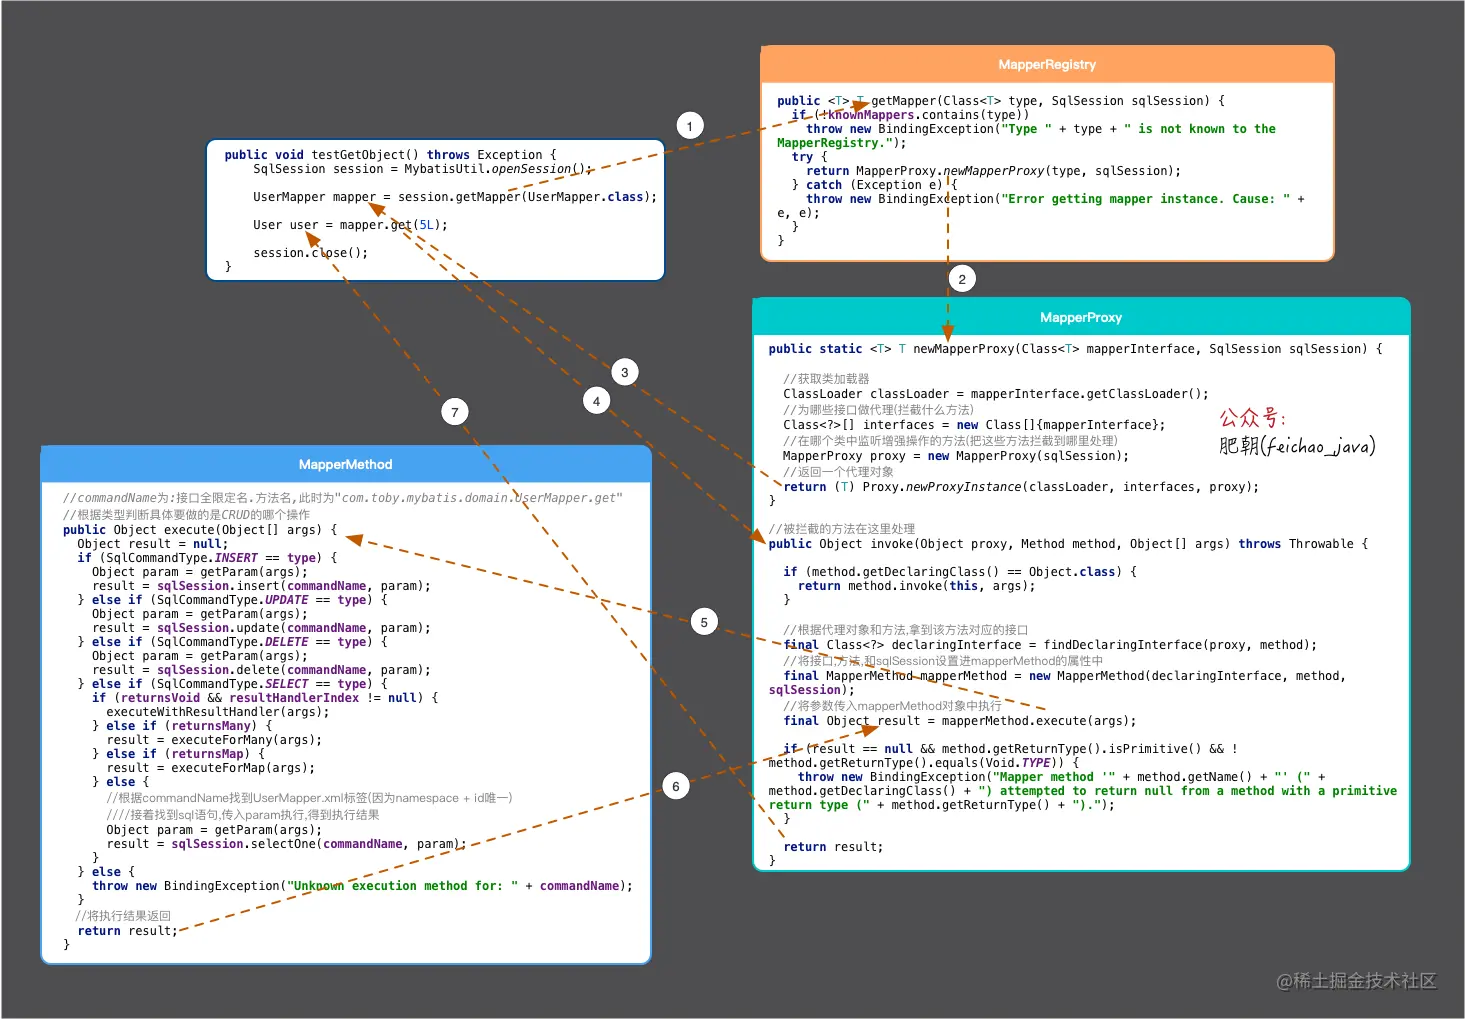Click the mapper.get(5L) code line

point(350,225)
